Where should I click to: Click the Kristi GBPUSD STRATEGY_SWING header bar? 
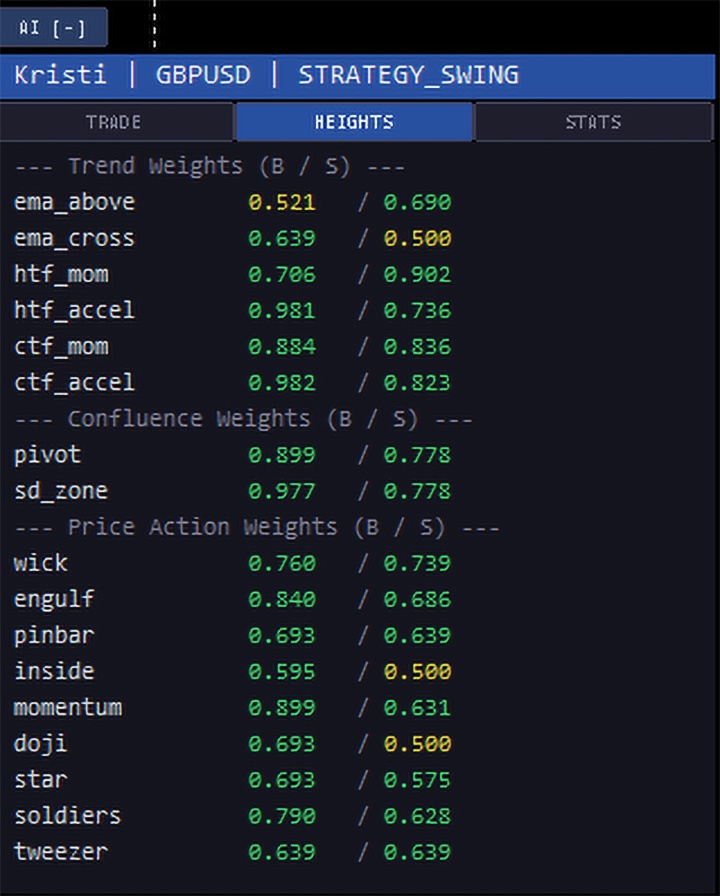pos(357,76)
